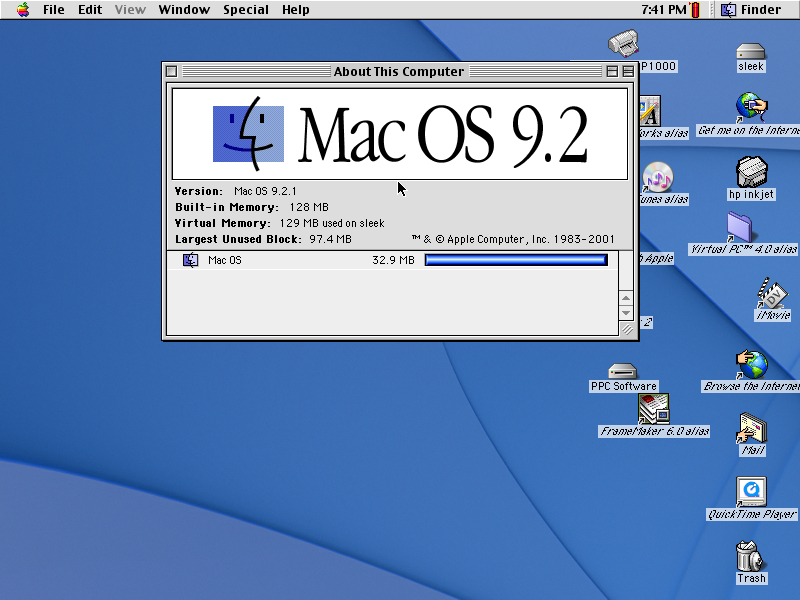Image resolution: width=800 pixels, height=600 pixels.
Task: Select the sleek hard disk icon
Action: coord(751,52)
